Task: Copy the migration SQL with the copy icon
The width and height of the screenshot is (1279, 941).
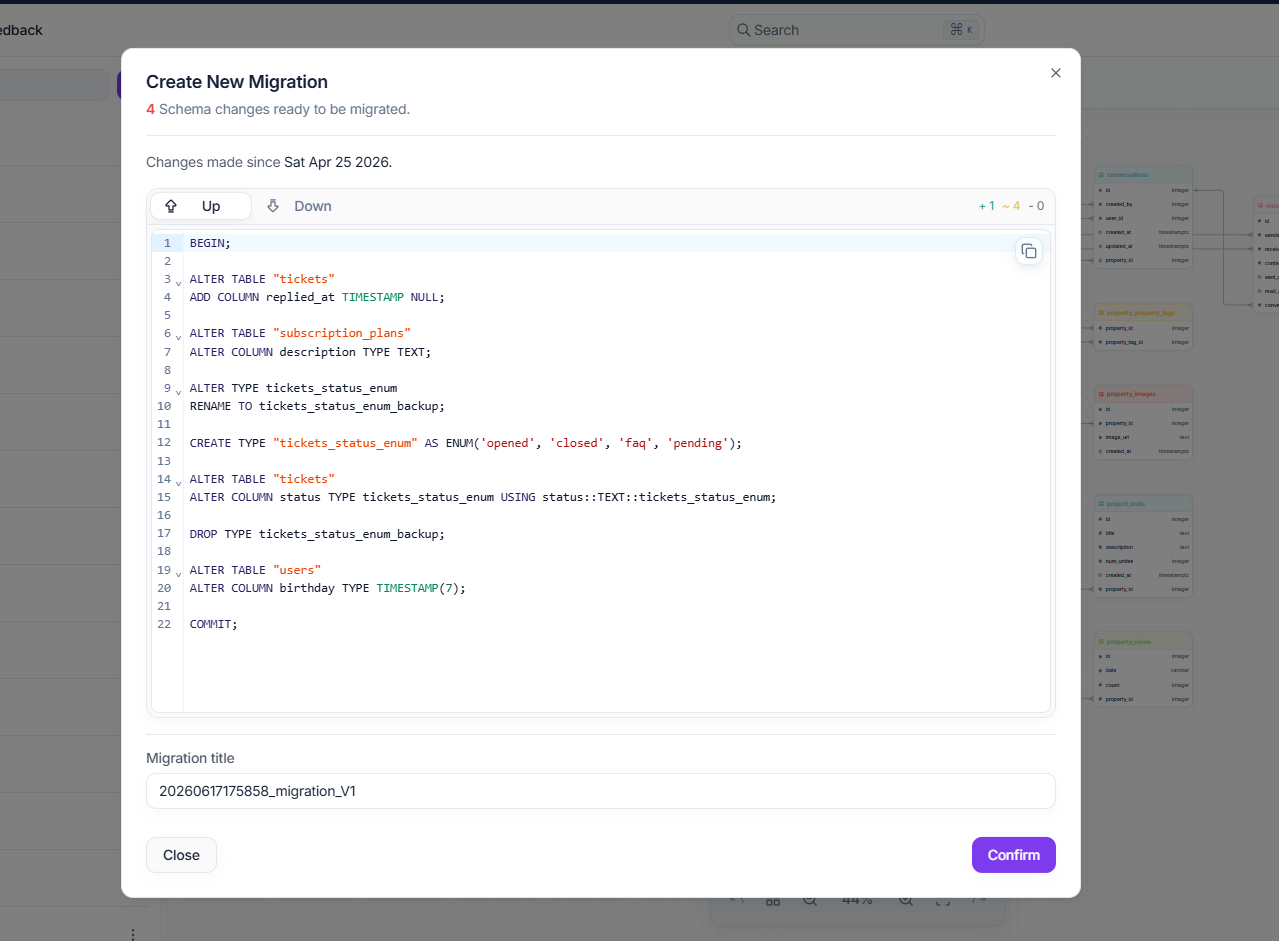Action: (1029, 251)
